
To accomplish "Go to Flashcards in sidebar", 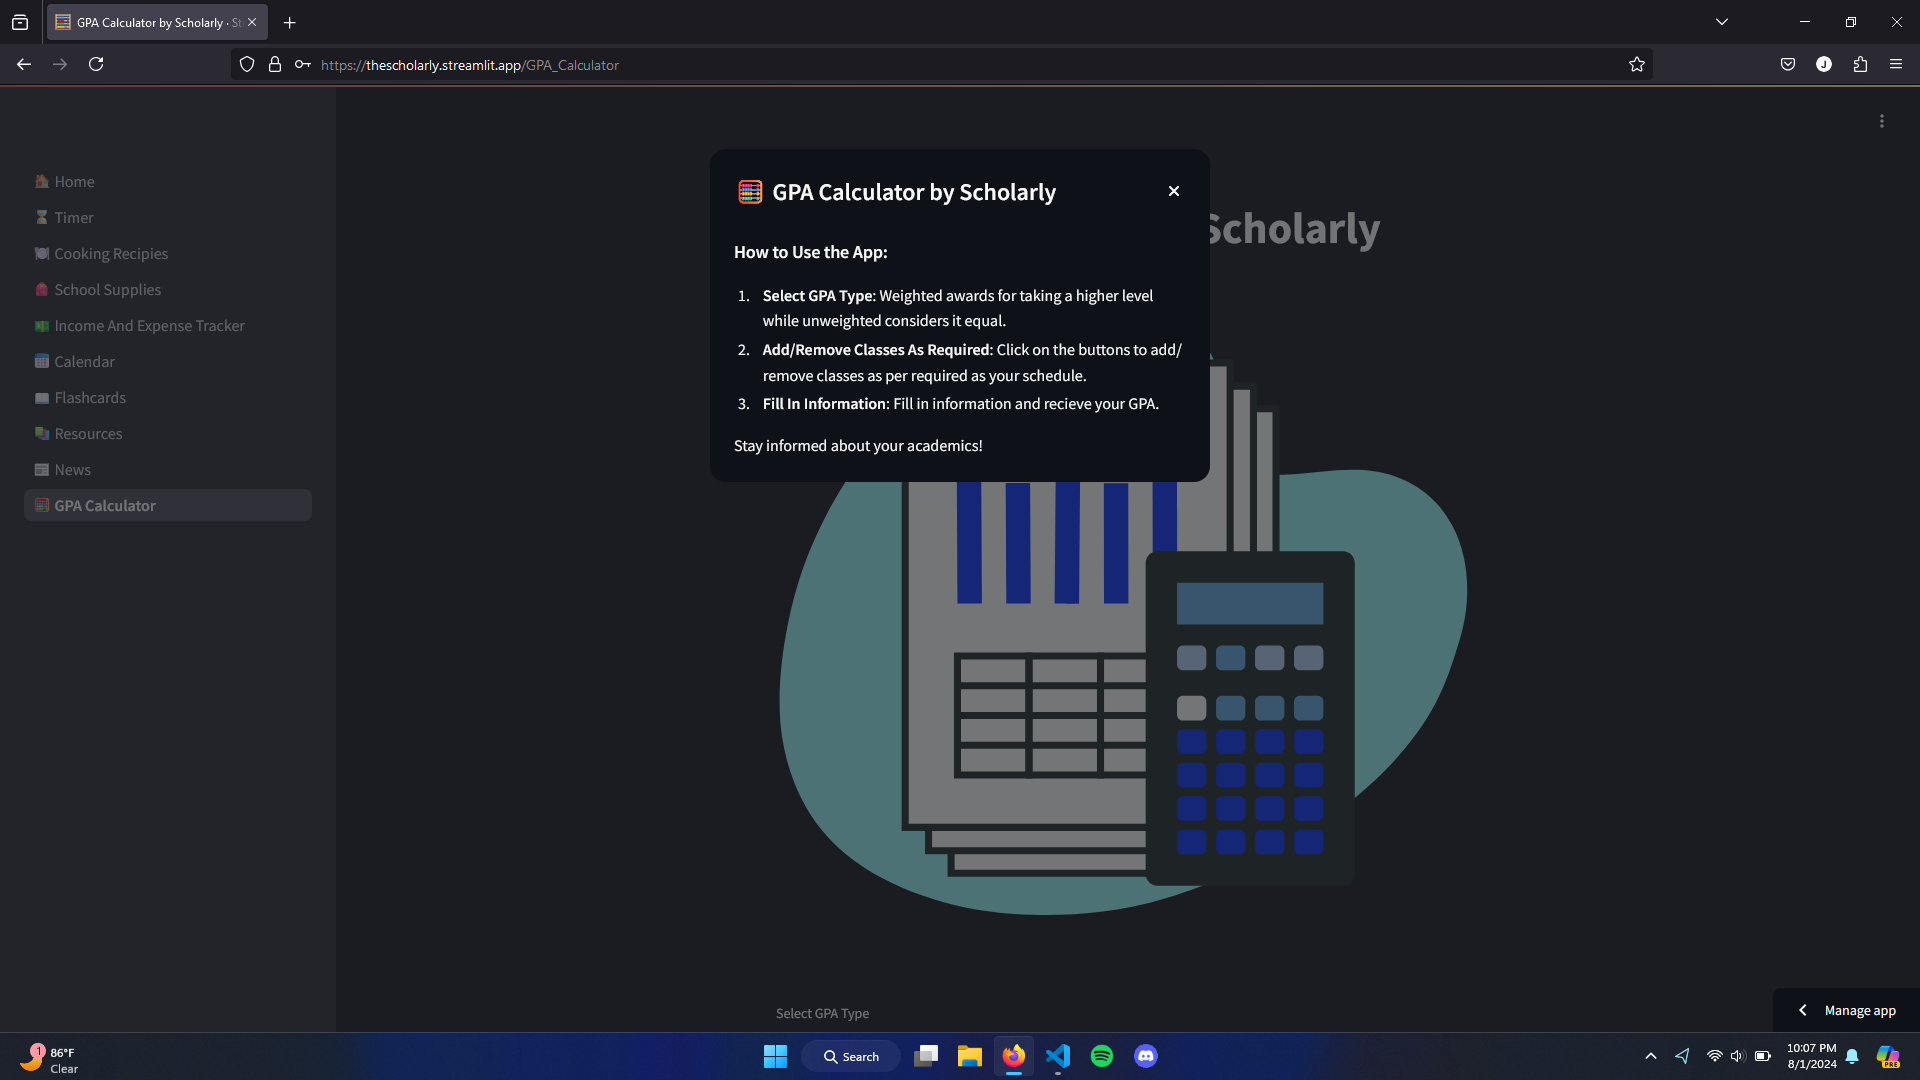I will 90,398.
